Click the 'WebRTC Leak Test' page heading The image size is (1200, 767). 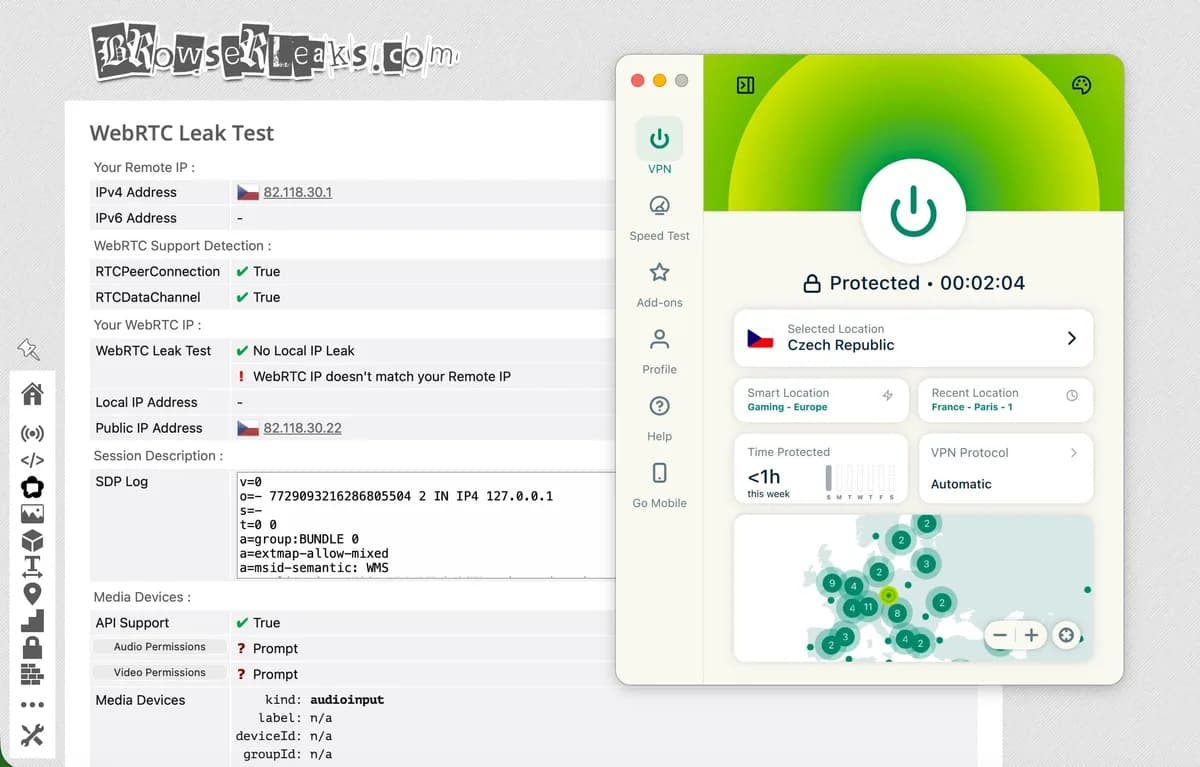click(x=181, y=133)
